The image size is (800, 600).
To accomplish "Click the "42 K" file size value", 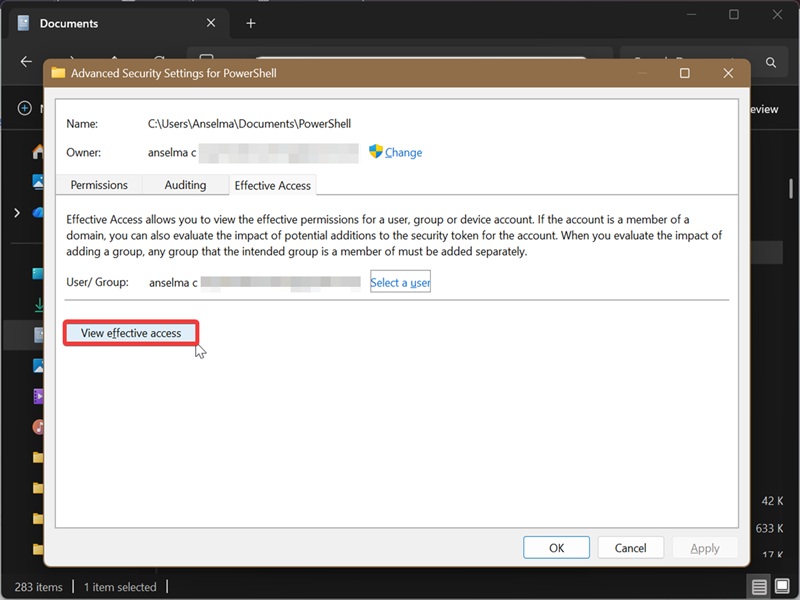I will [772, 501].
